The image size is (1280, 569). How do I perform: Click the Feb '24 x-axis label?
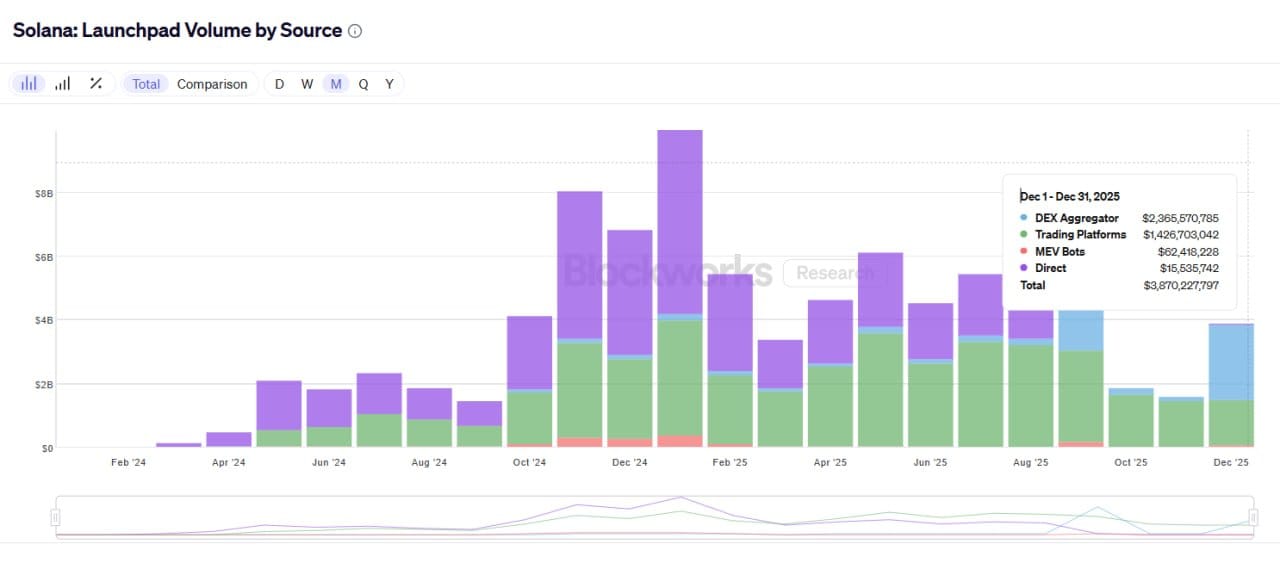[129, 463]
